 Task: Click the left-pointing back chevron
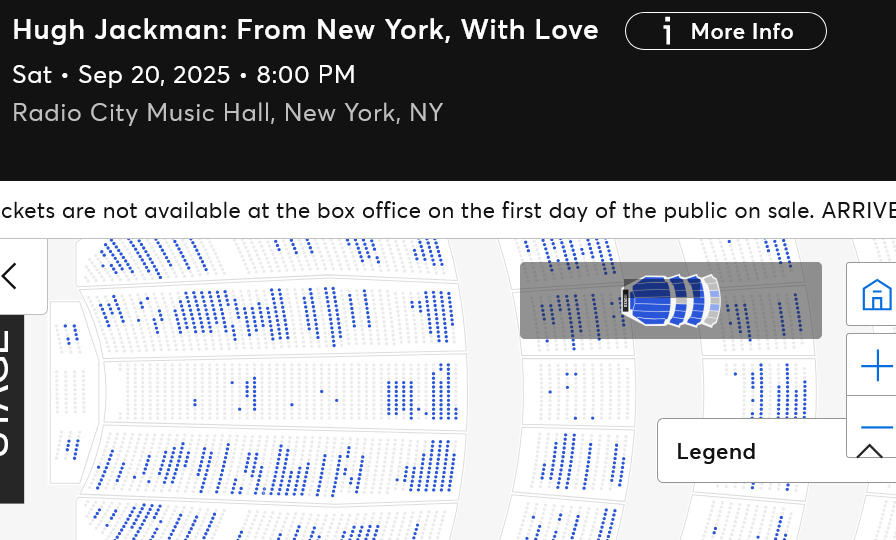[x=12, y=276]
